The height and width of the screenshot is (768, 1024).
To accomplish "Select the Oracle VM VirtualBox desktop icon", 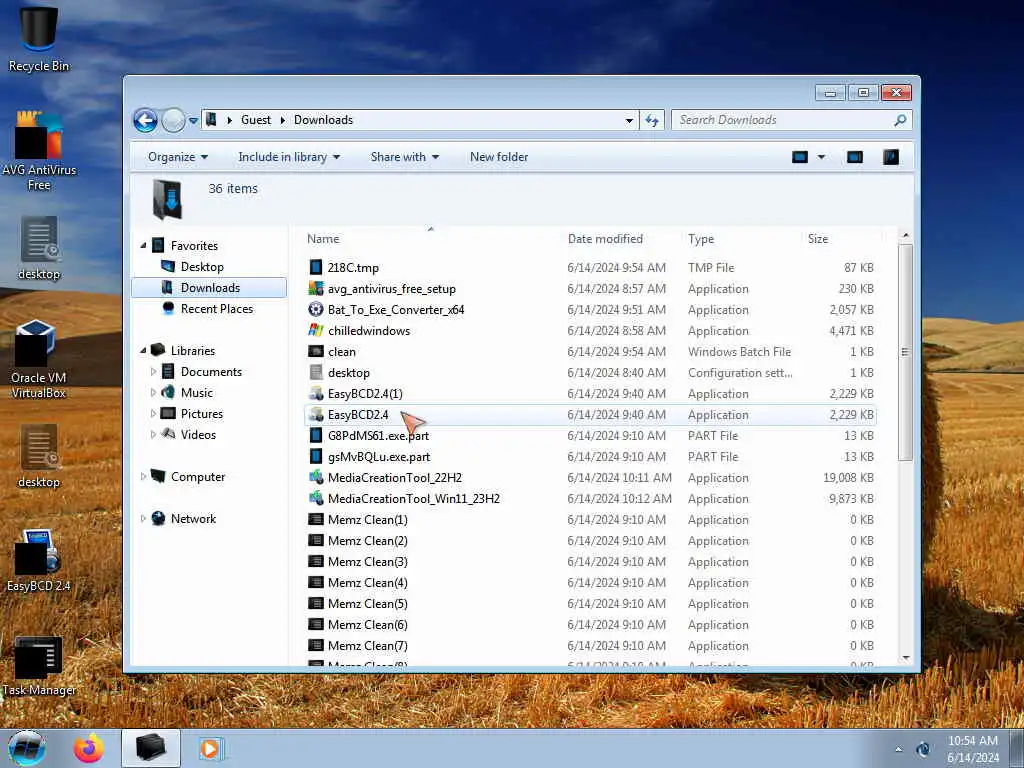I will pyautogui.click(x=38, y=359).
